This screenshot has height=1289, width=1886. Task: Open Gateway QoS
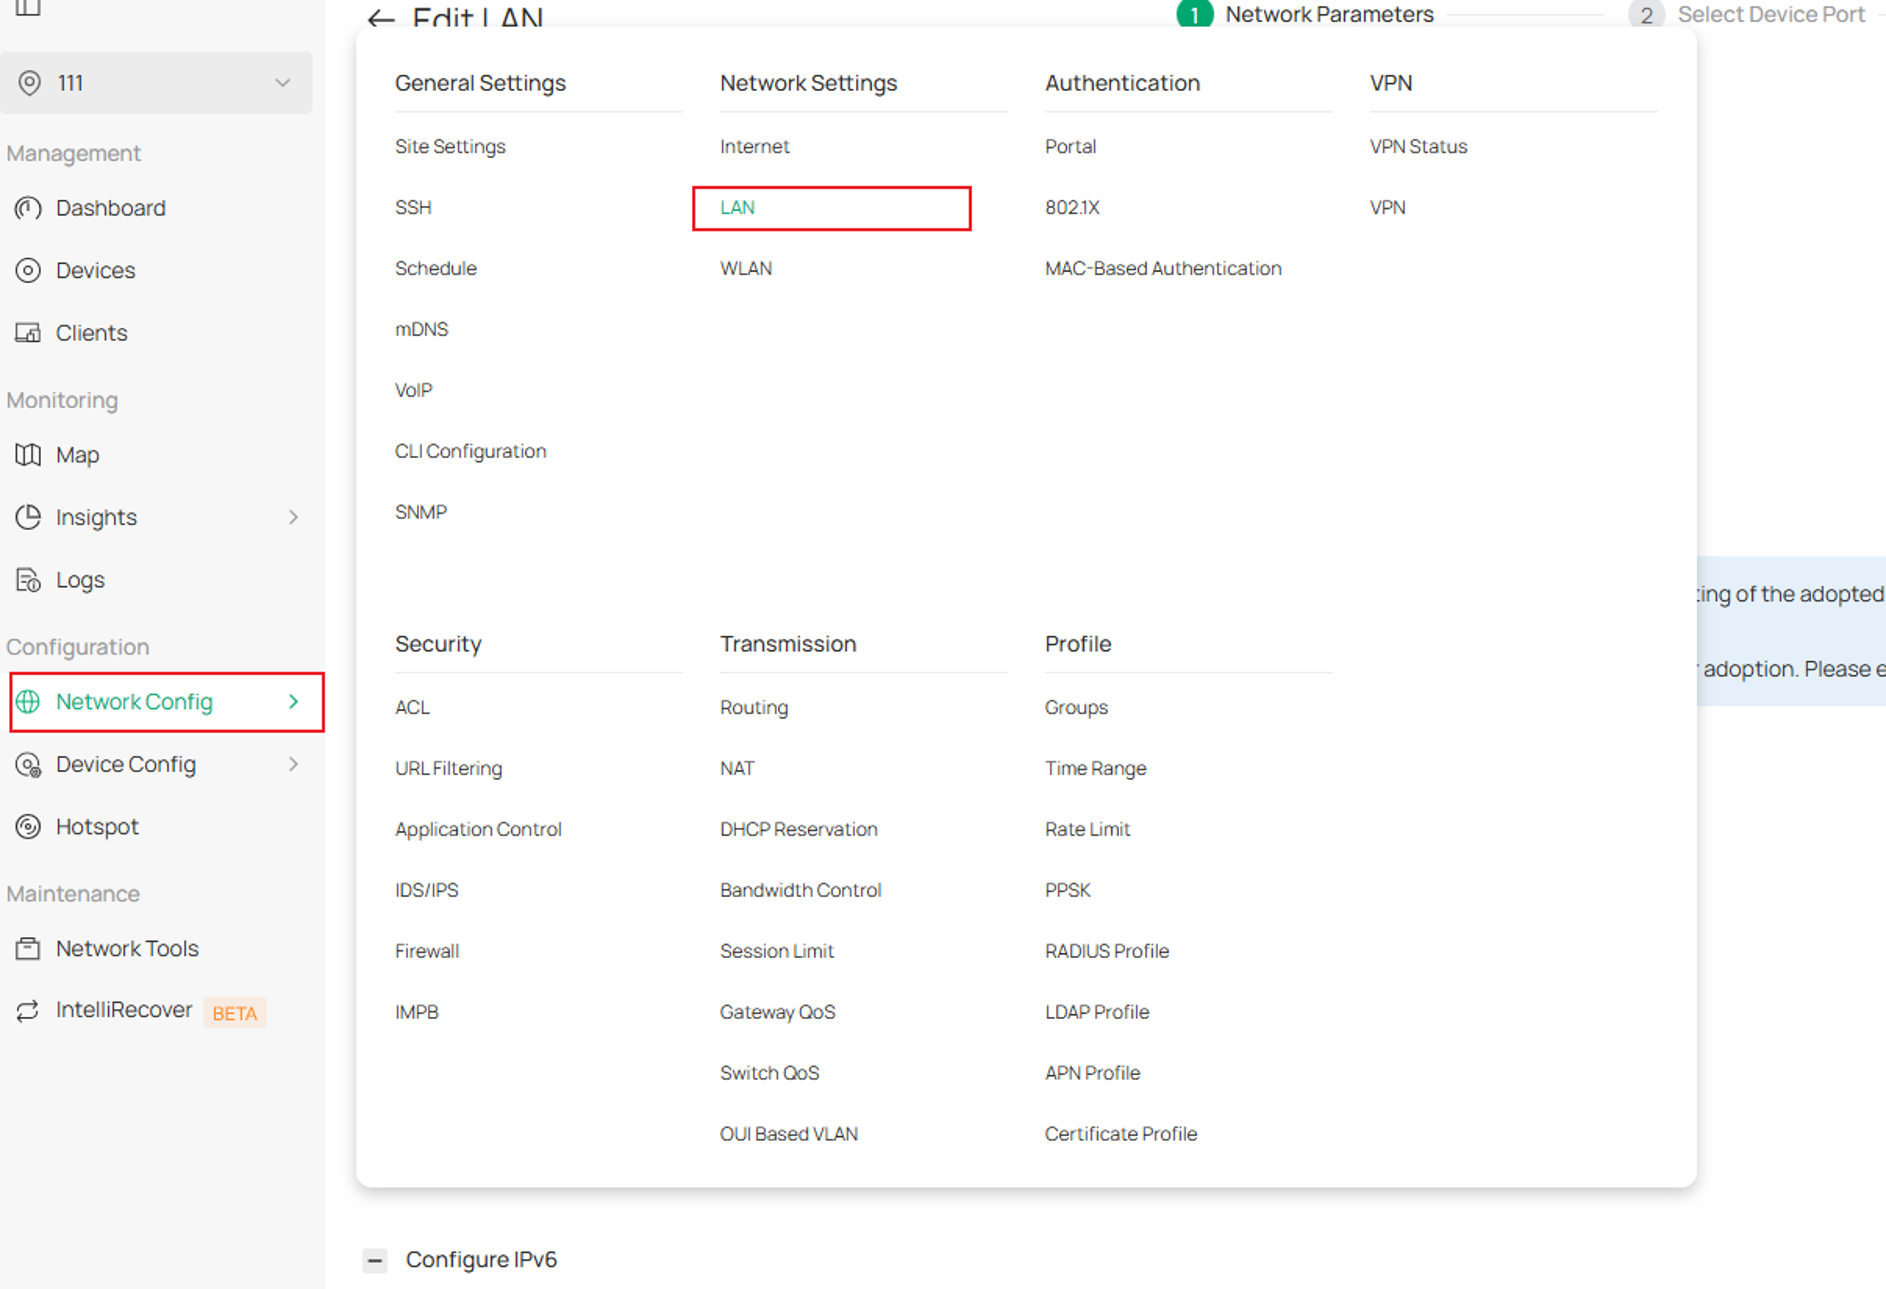[777, 1012]
